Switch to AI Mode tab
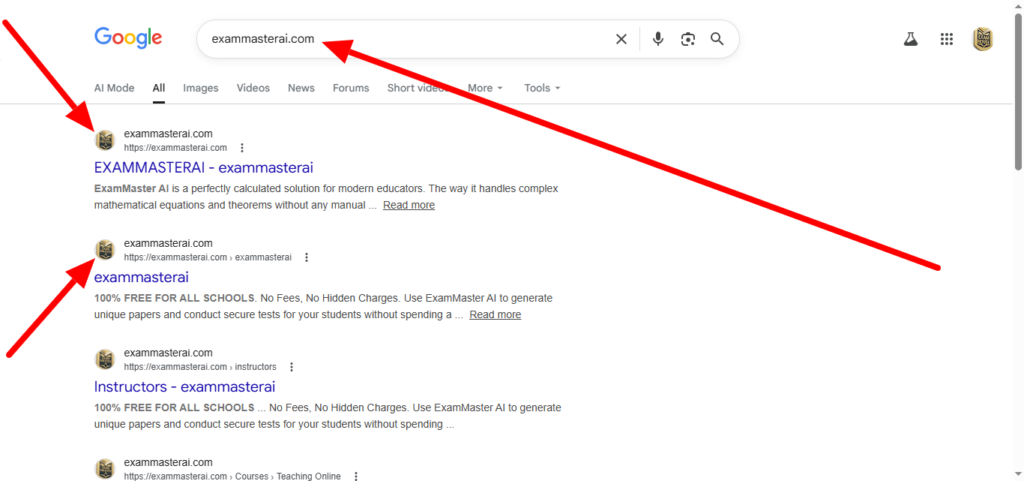This screenshot has width=1024, height=481. (x=114, y=88)
